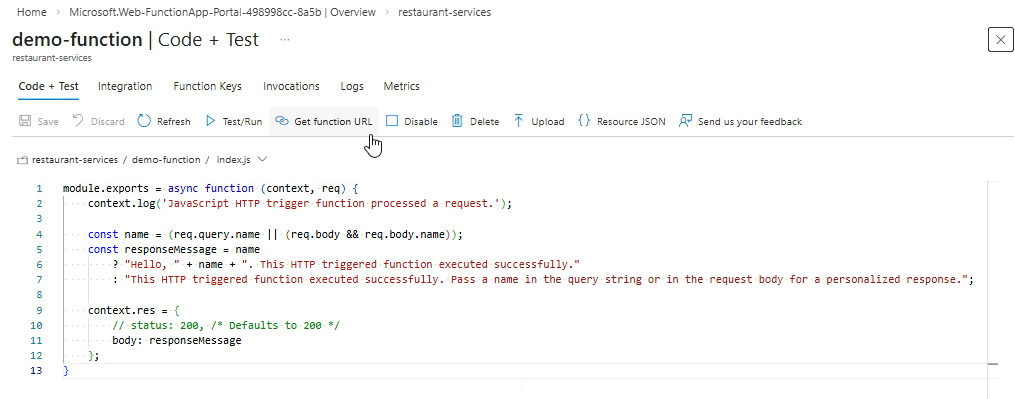Expand the index.js file dropdown
The width and height of the screenshot is (1015, 399).
[x=262, y=159]
